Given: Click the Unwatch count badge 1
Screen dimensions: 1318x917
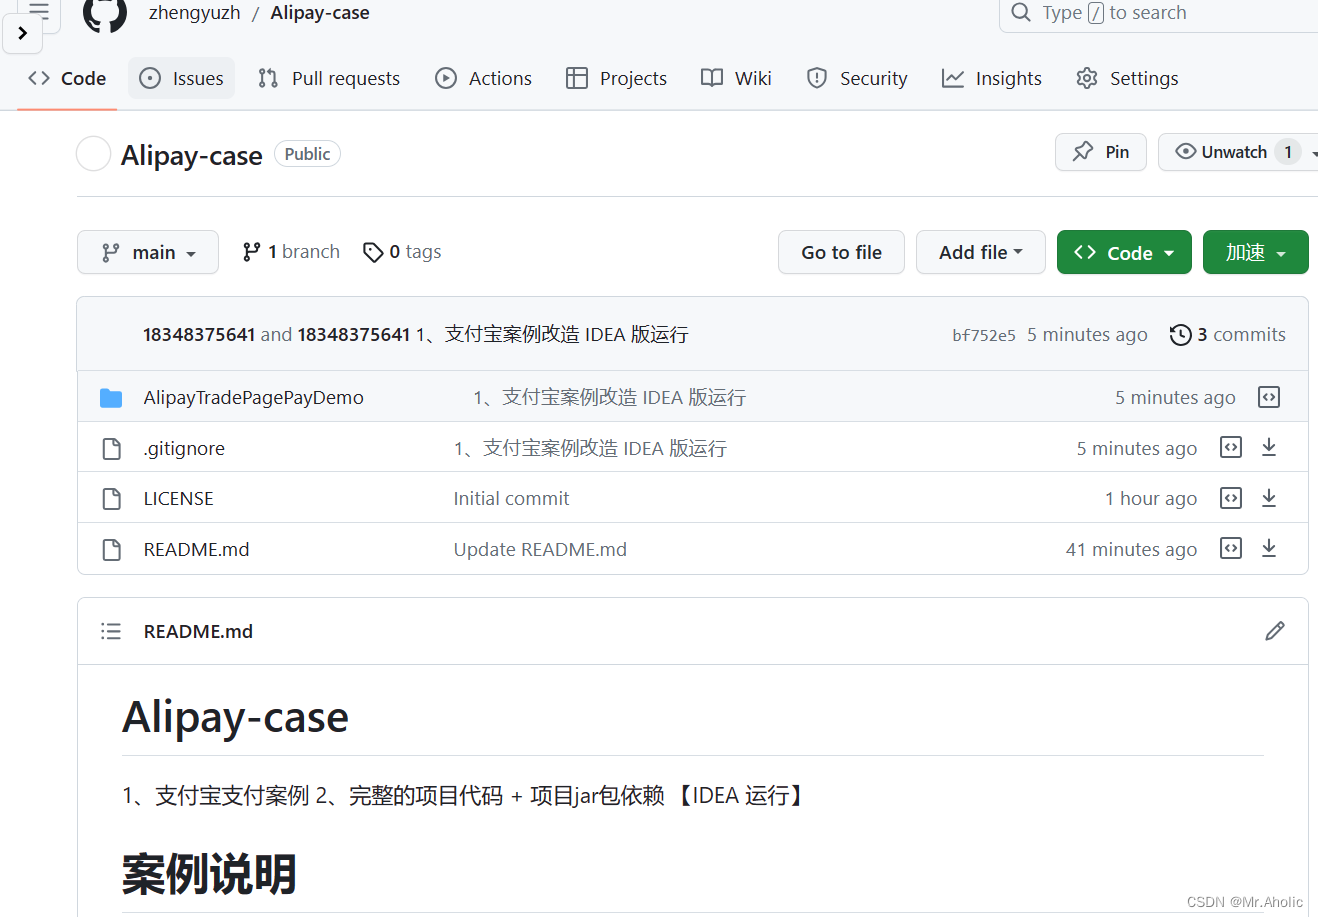Looking at the screenshot, I should pos(1288,152).
